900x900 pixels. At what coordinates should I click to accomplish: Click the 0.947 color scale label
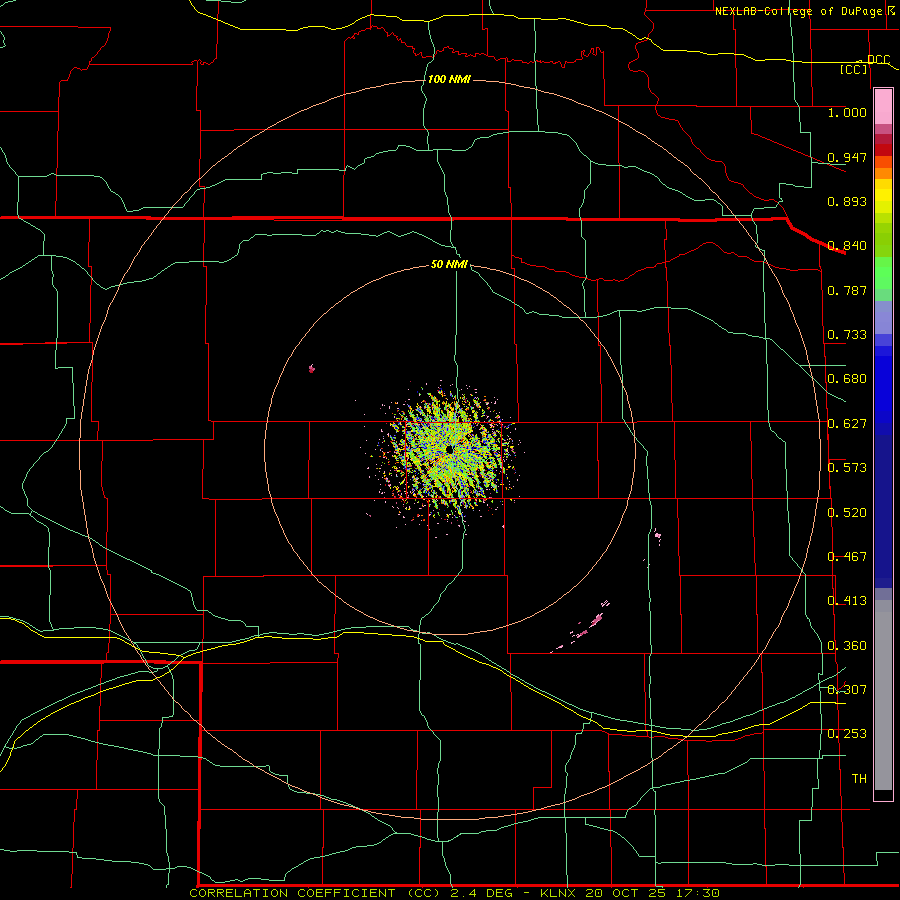[847, 157]
